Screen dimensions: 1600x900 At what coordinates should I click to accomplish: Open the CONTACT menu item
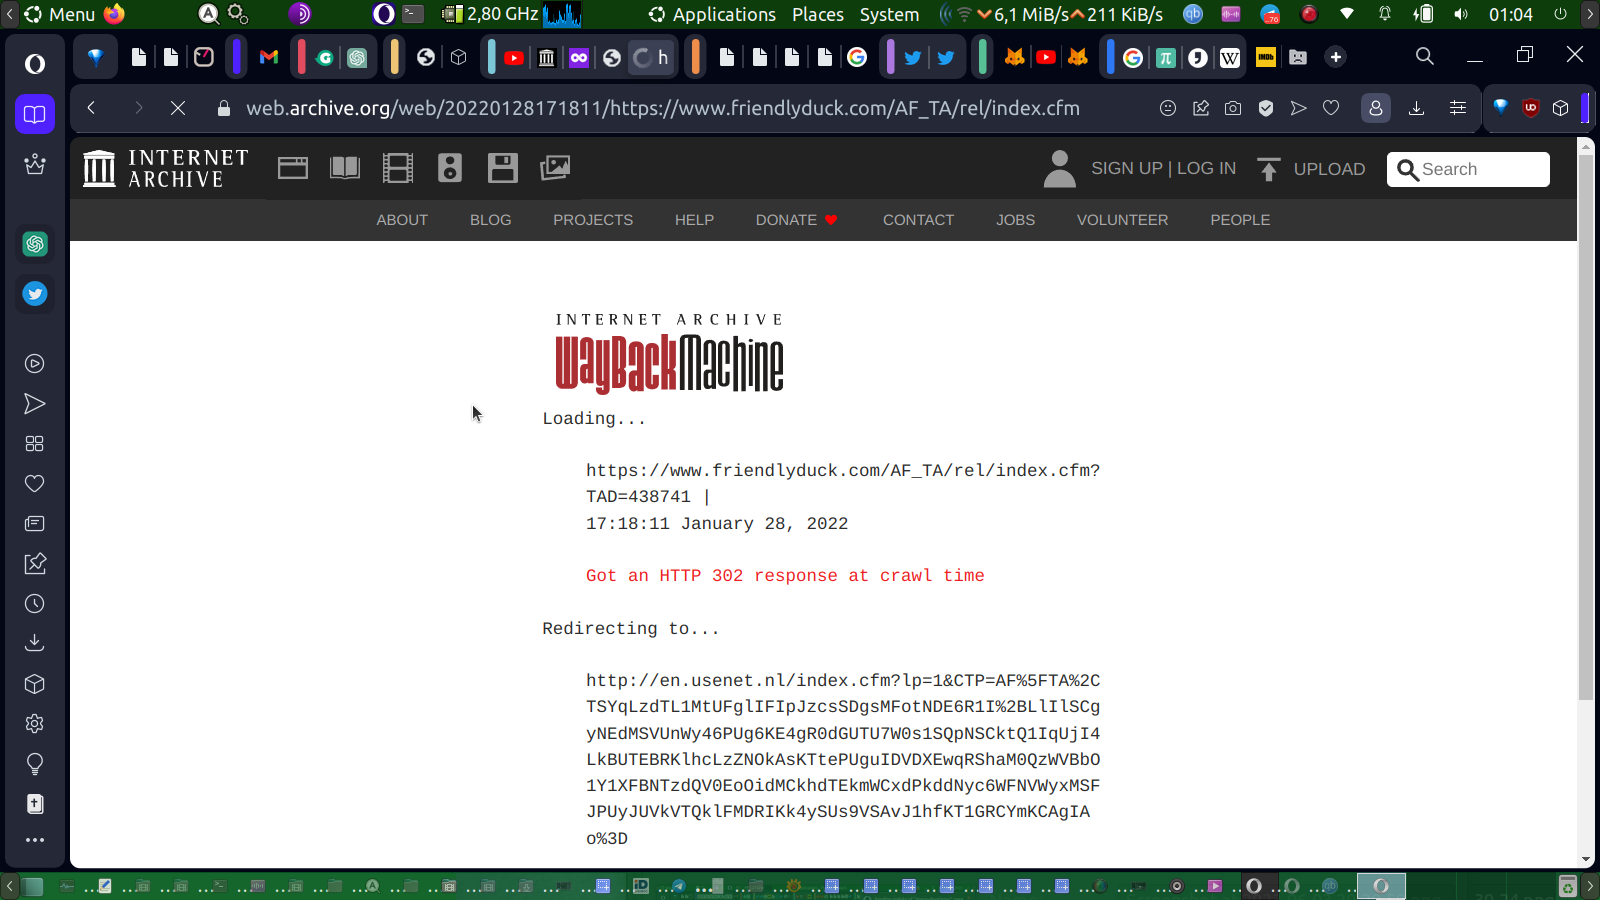(x=918, y=220)
